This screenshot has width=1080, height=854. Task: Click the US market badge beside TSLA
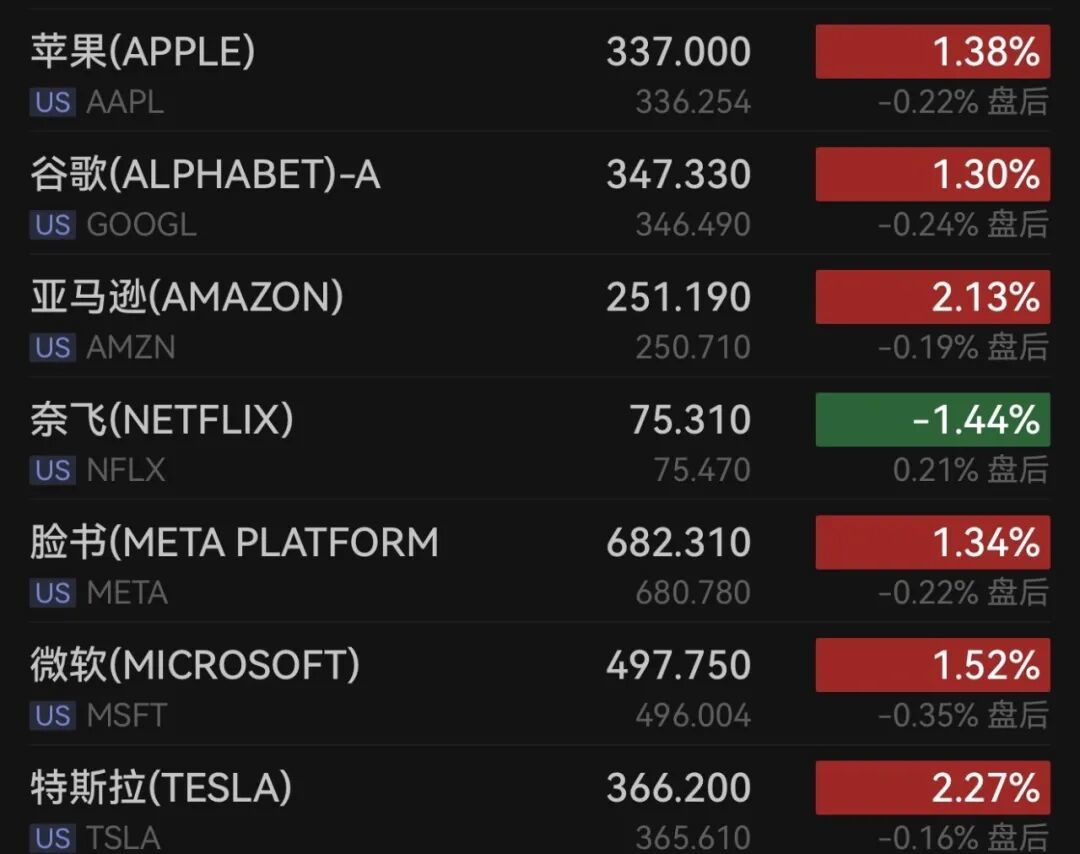[x=52, y=838]
